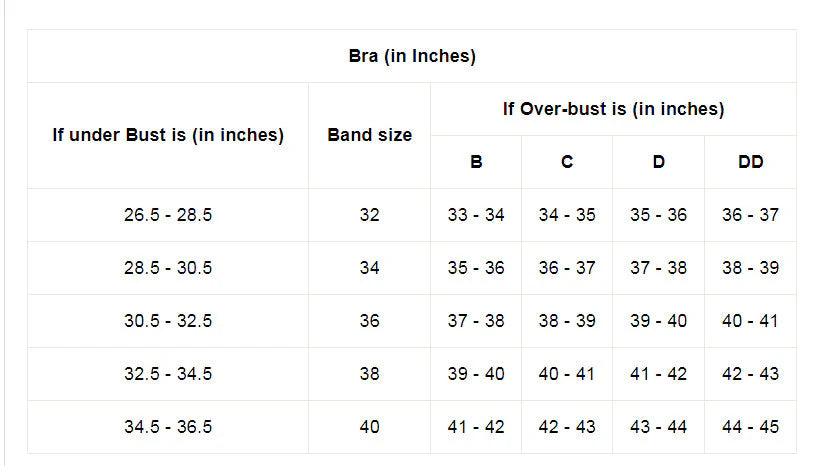Click the "Bra (in Inches)" table title
Screen dimensions: 818x466
pos(411,56)
